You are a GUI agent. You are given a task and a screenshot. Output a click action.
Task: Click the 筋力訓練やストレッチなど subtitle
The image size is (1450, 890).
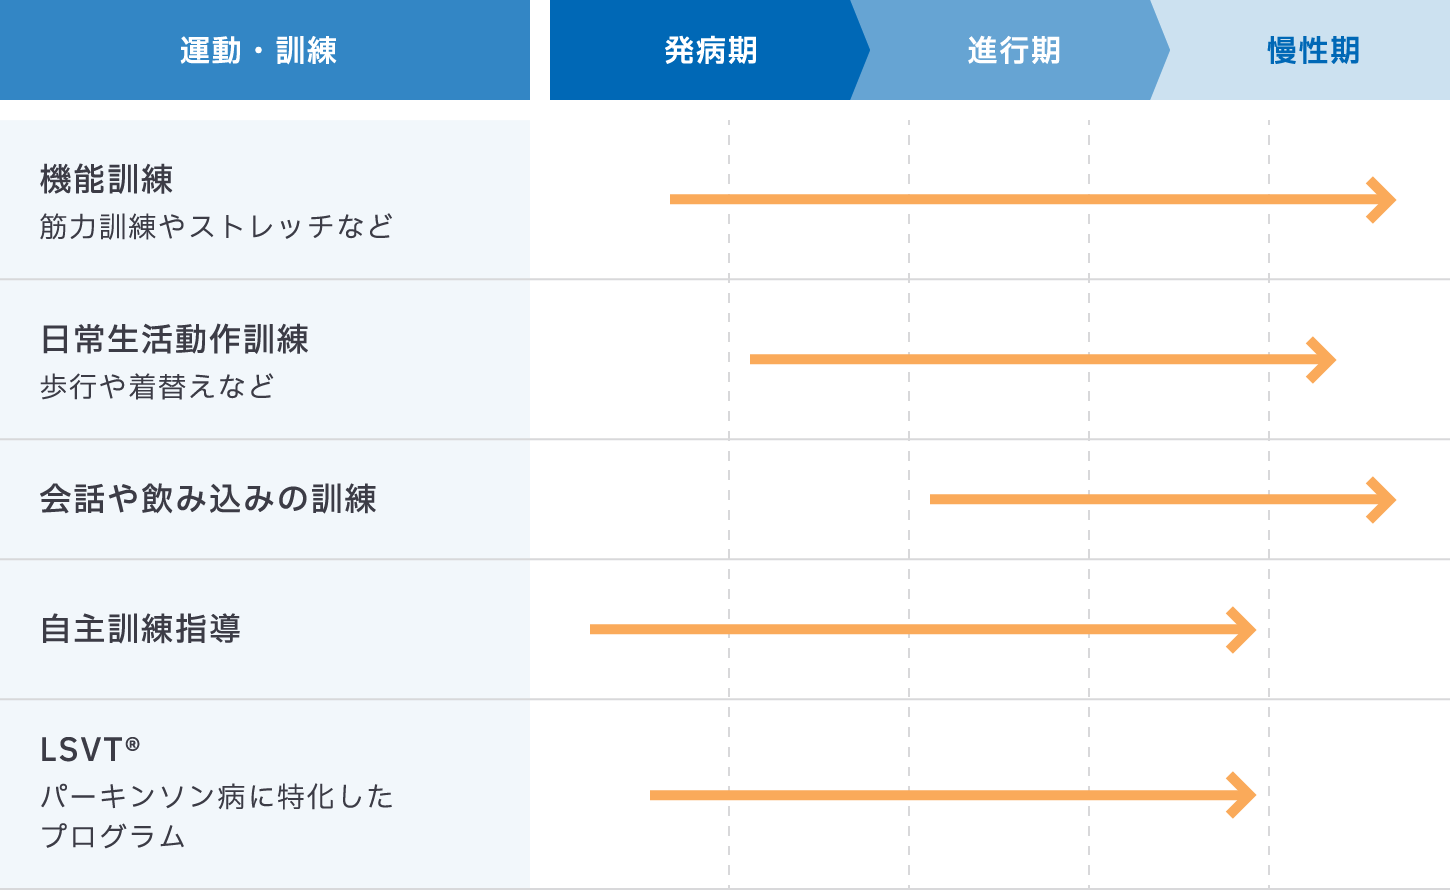tap(216, 227)
